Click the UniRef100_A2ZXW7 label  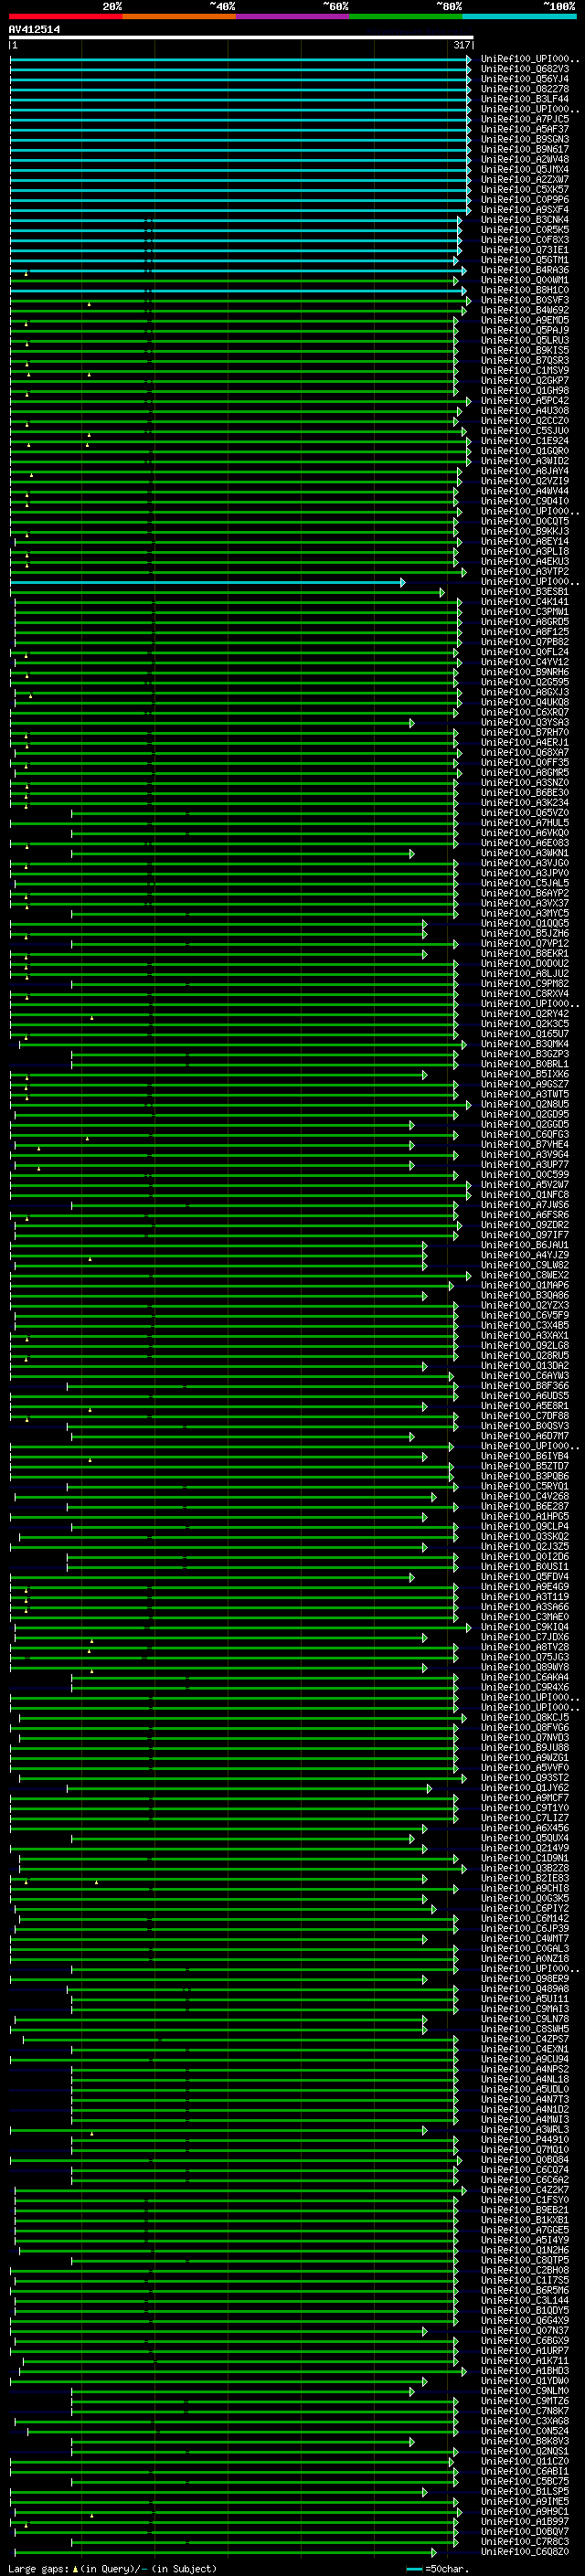[525, 179]
